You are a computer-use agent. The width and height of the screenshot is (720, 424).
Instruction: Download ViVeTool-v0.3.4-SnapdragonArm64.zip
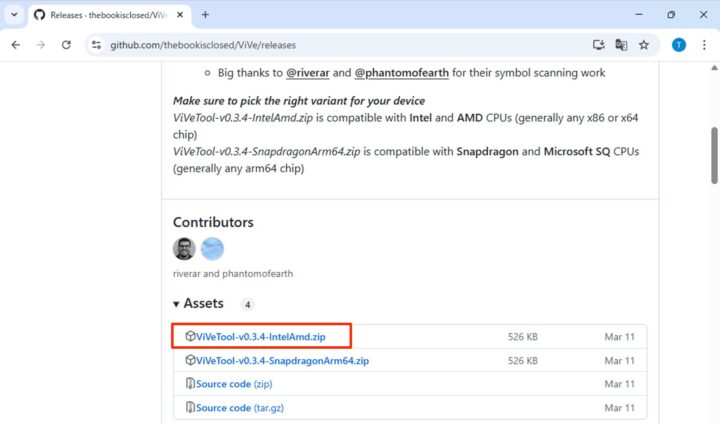point(282,361)
